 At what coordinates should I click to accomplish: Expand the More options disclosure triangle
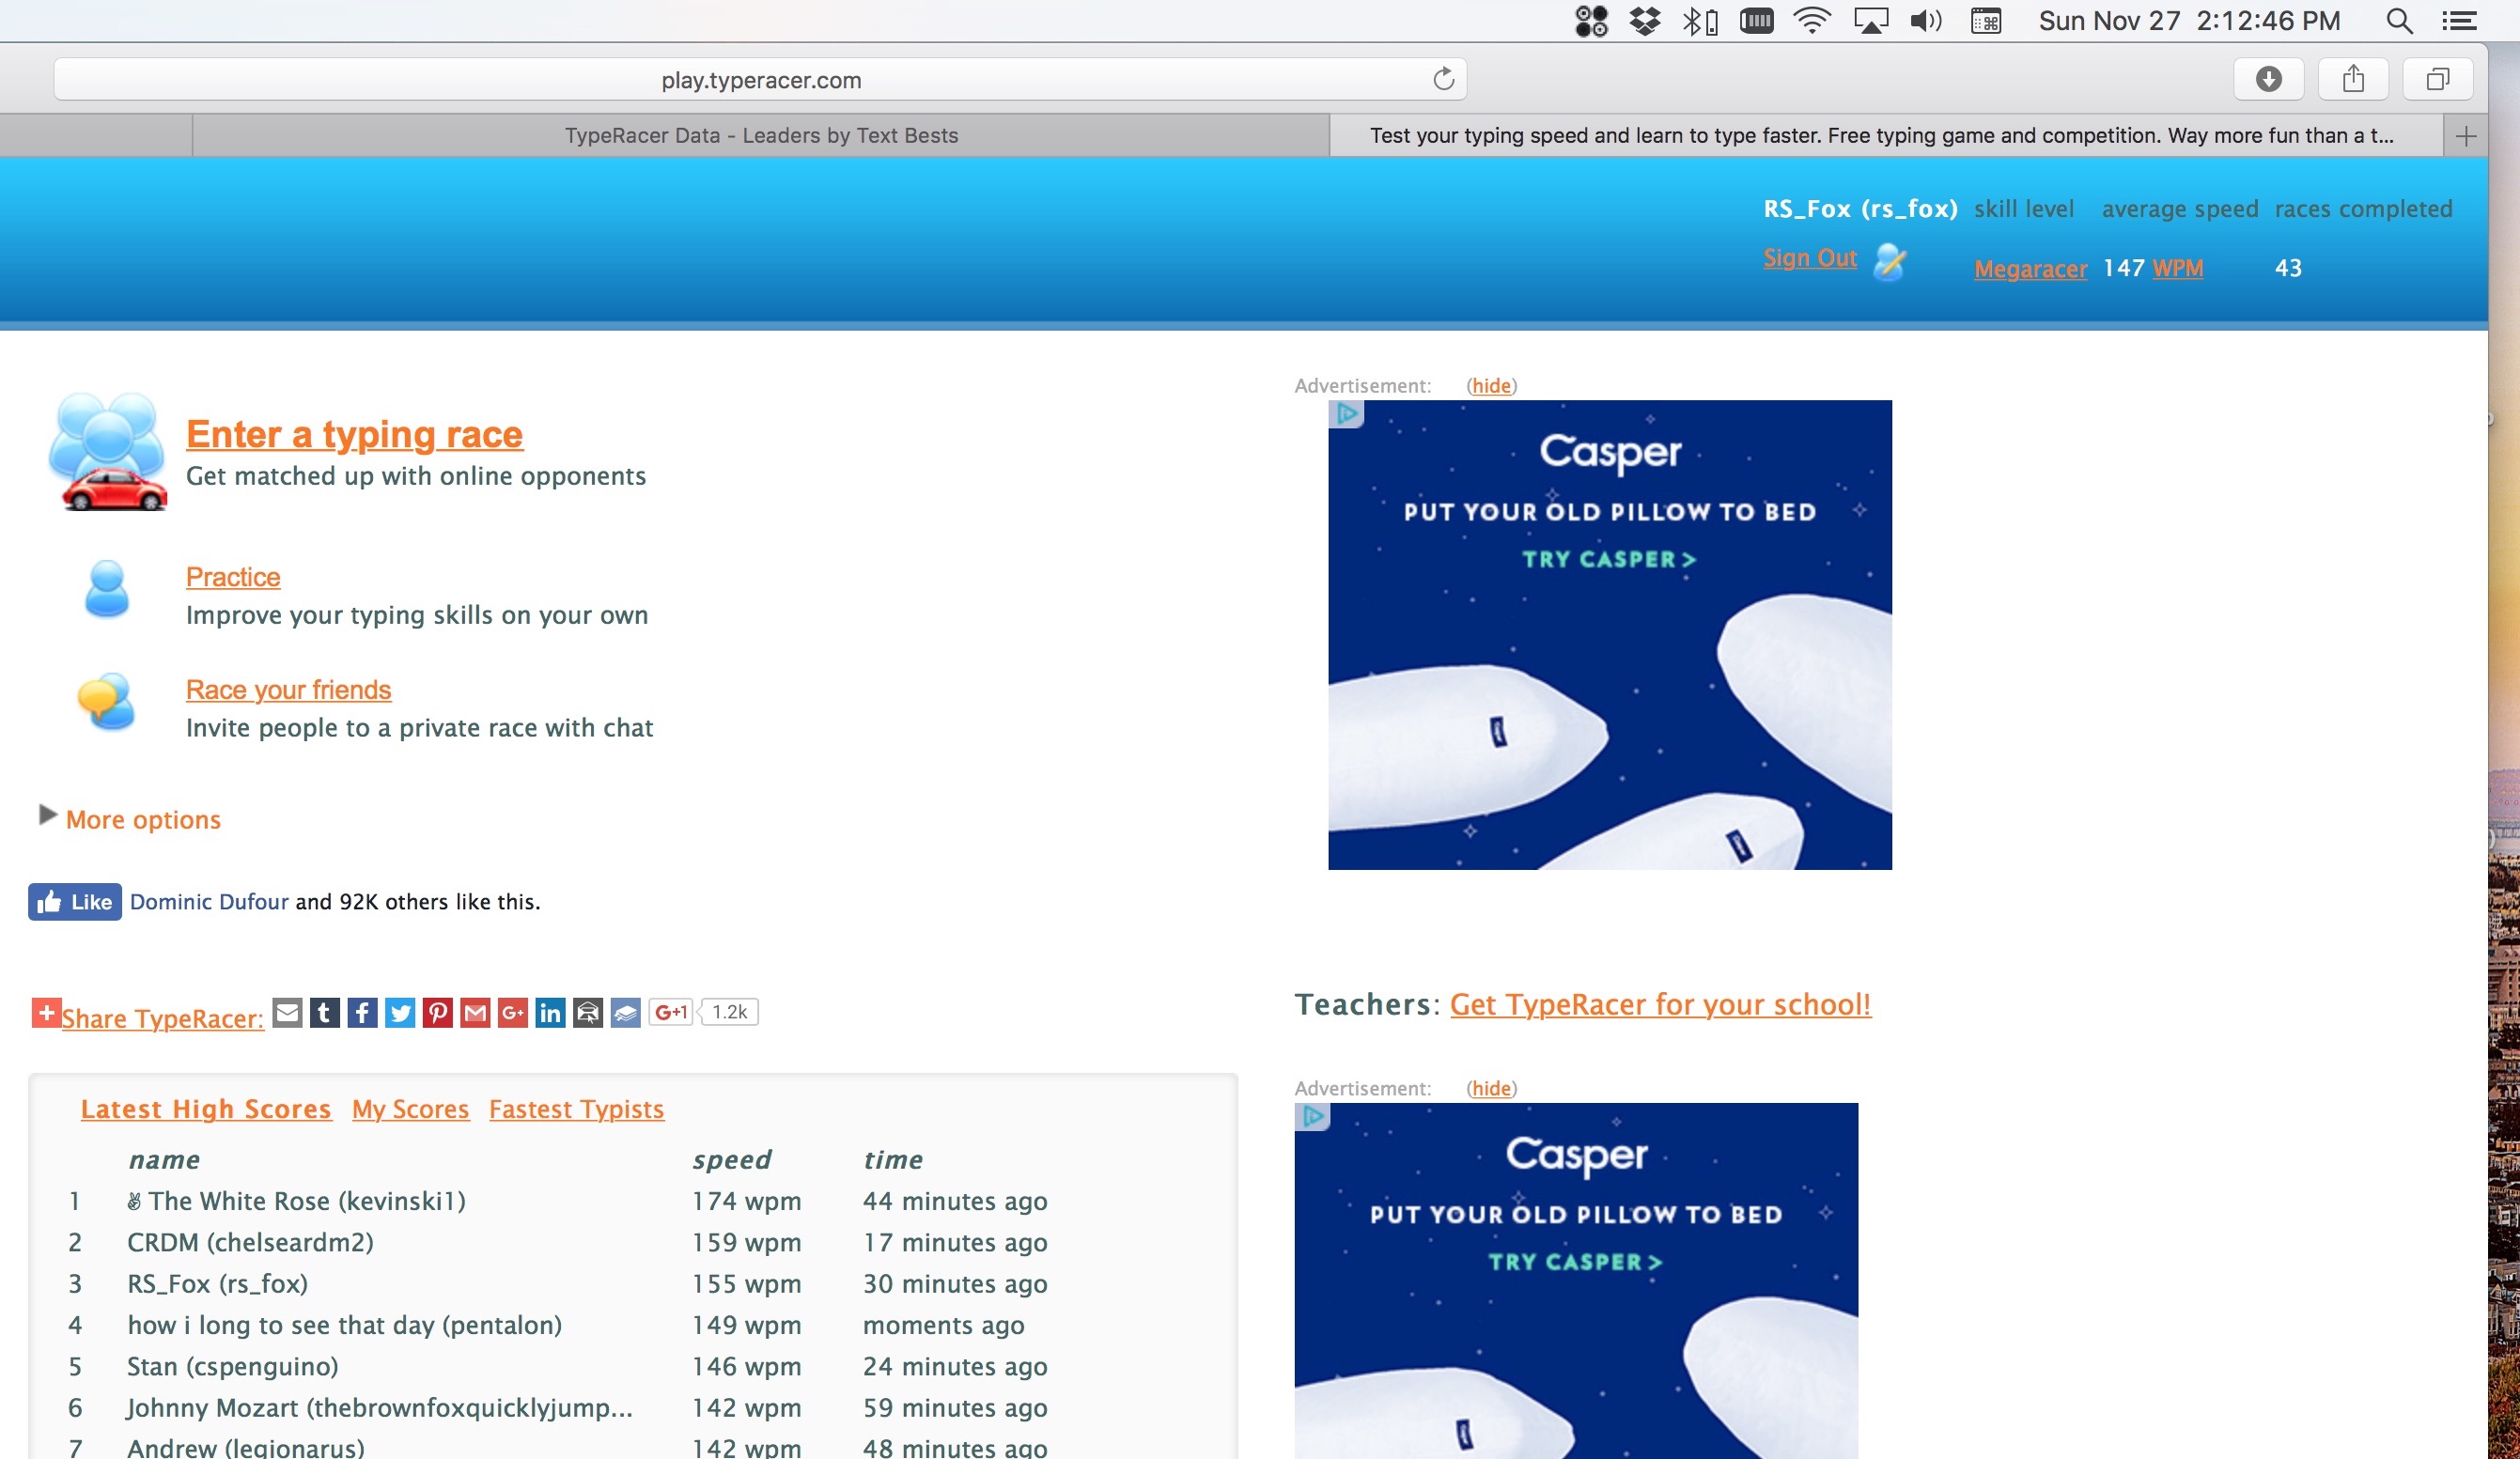[x=47, y=815]
